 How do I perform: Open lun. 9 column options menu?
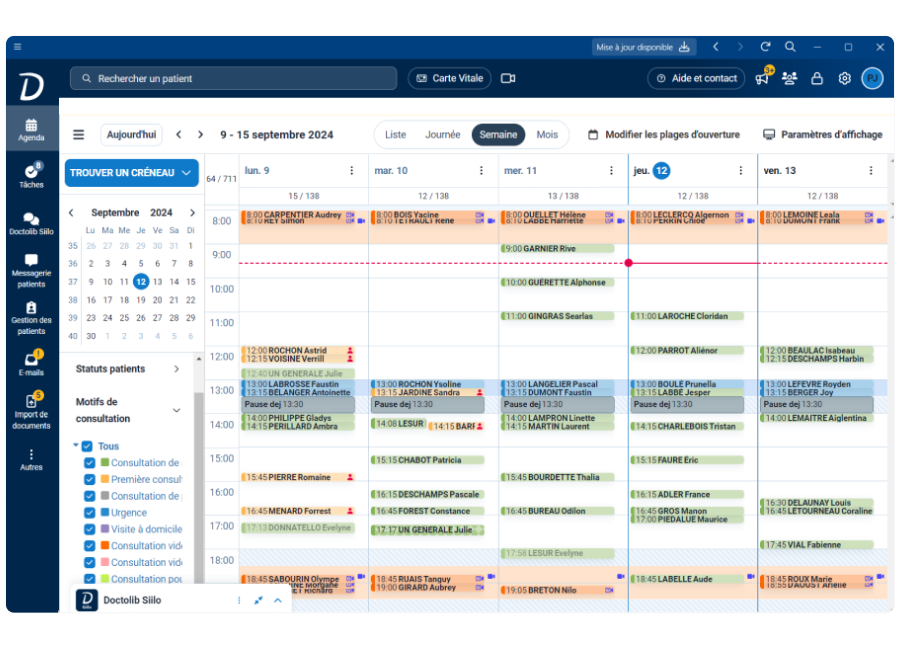pyautogui.click(x=352, y=170)
